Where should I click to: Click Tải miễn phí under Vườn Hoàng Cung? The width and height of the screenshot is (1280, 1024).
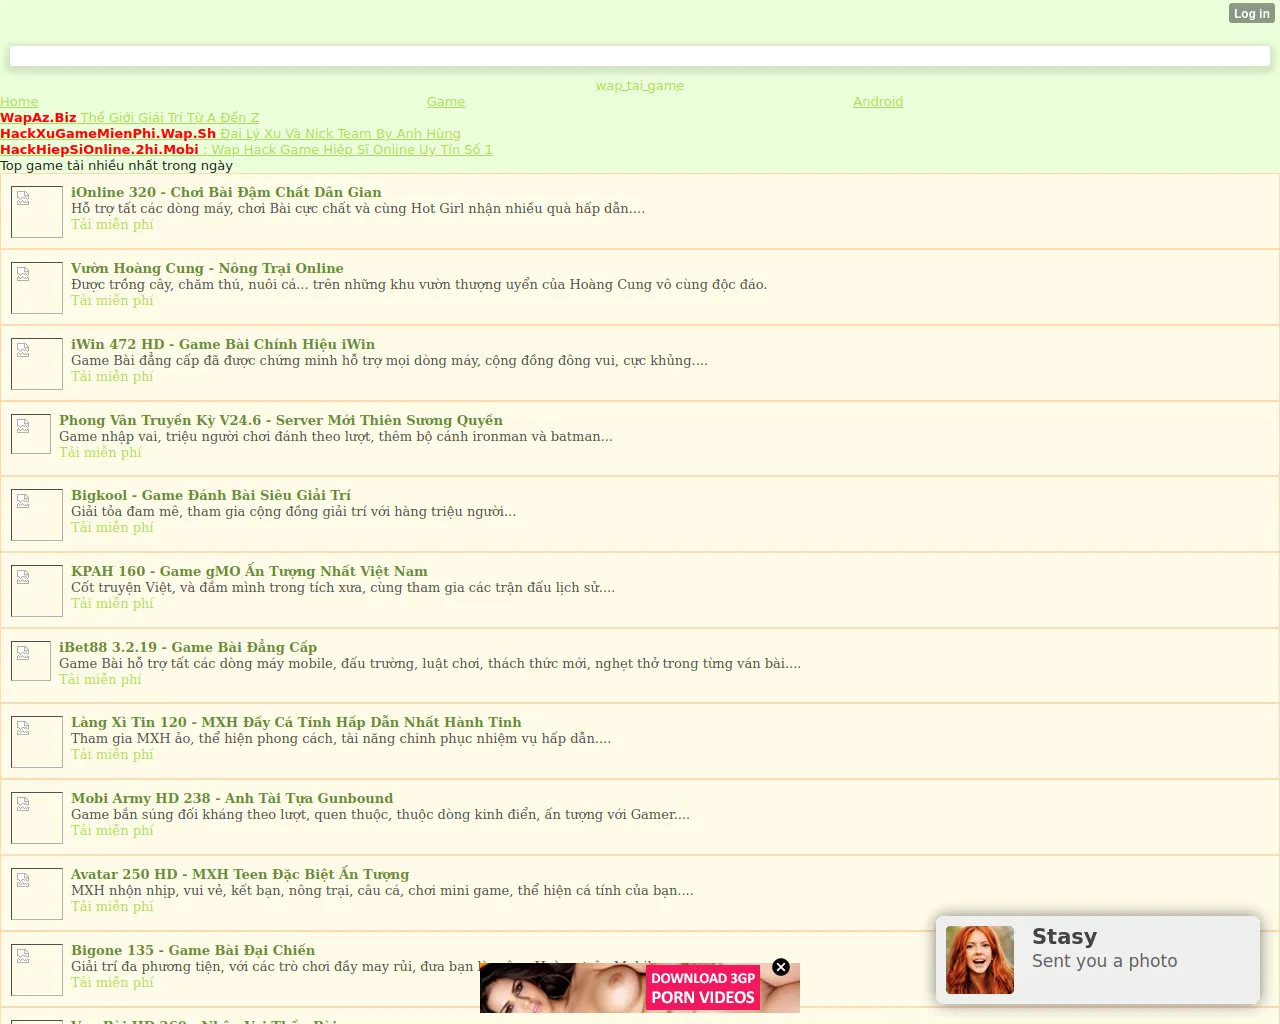(112, 300)
